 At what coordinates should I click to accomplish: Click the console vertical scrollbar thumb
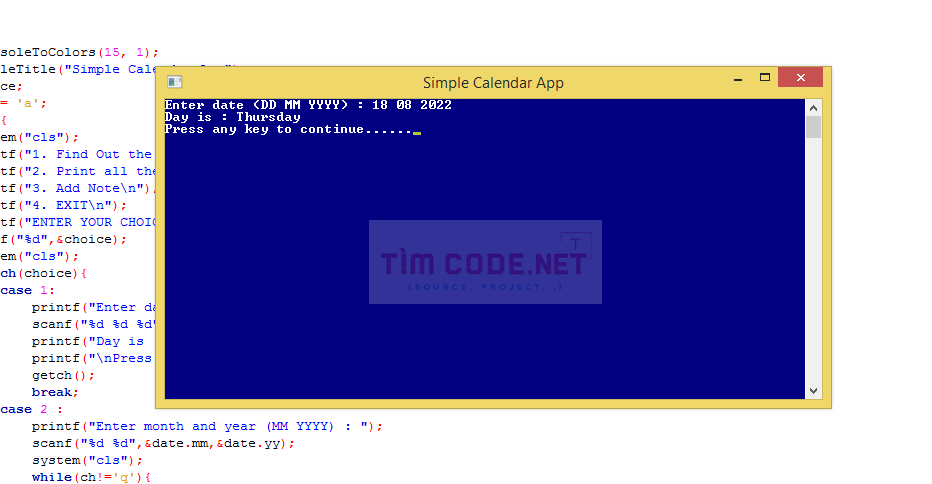click(x=813, y=127)
